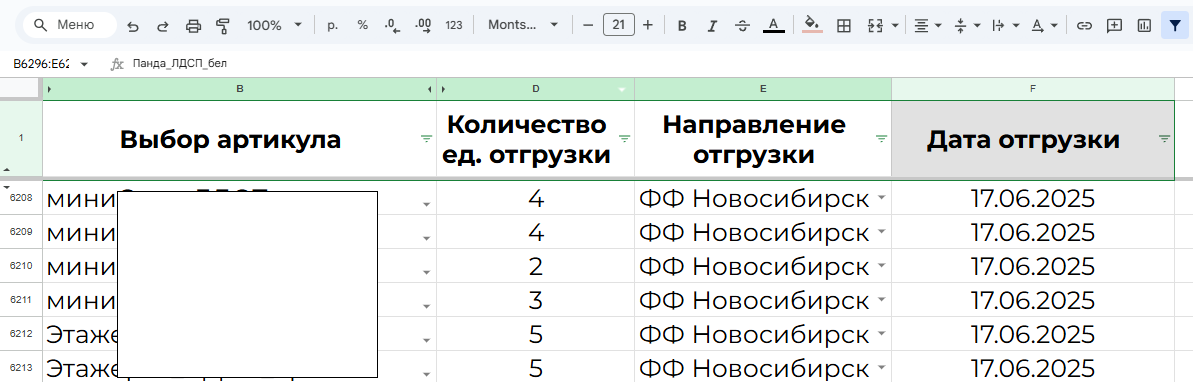Open Print via the printer icon

pyautogui.click(x=193, y=25)
